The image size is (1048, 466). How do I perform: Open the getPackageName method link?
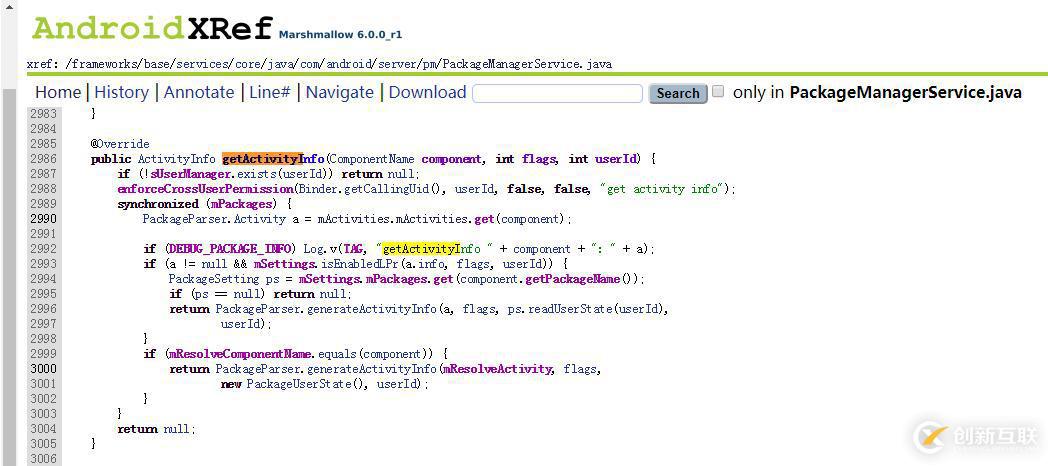(572, 279)
